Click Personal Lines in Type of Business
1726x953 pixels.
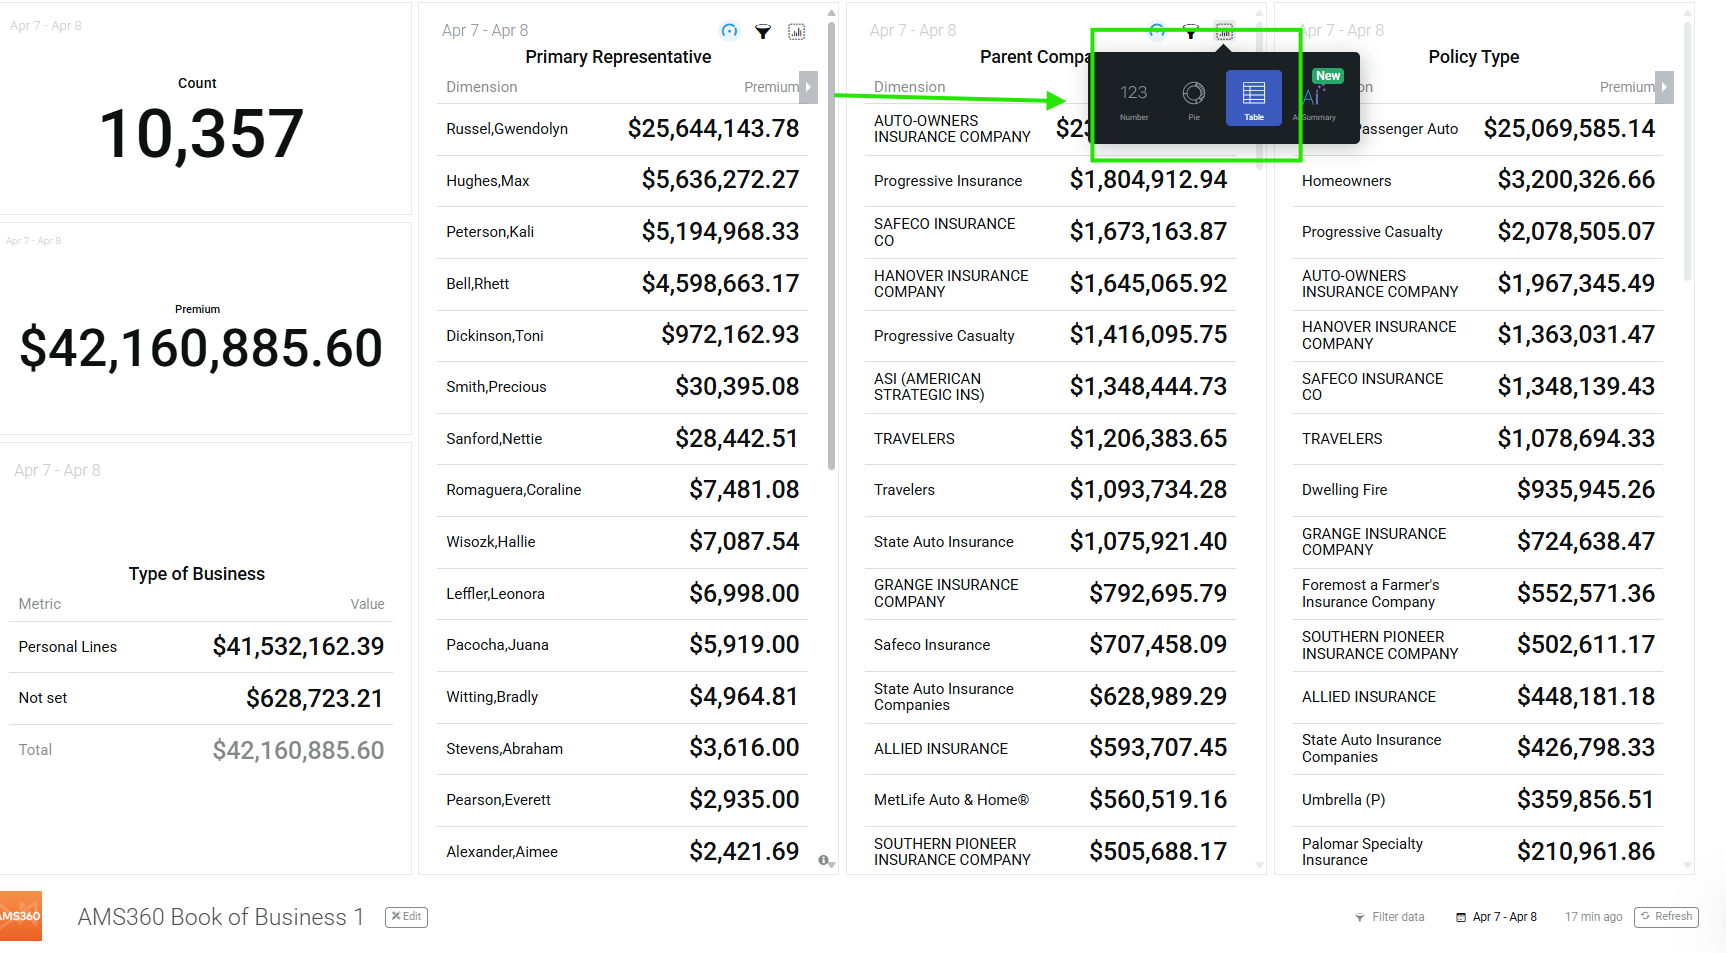(x=68, y=647)
